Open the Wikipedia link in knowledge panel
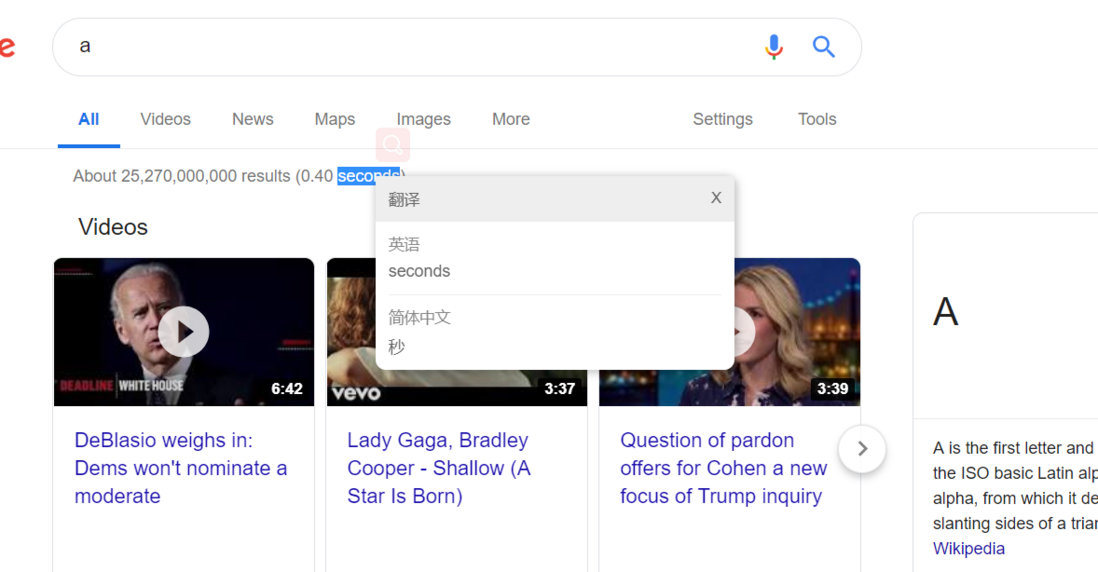Image resolution: width=1098 pixels, height=572 pixels. (x=968, y=548)
